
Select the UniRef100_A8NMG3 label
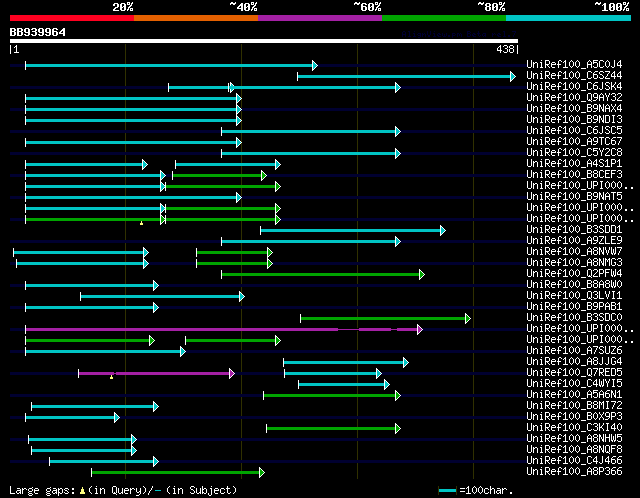pos(574,263)
